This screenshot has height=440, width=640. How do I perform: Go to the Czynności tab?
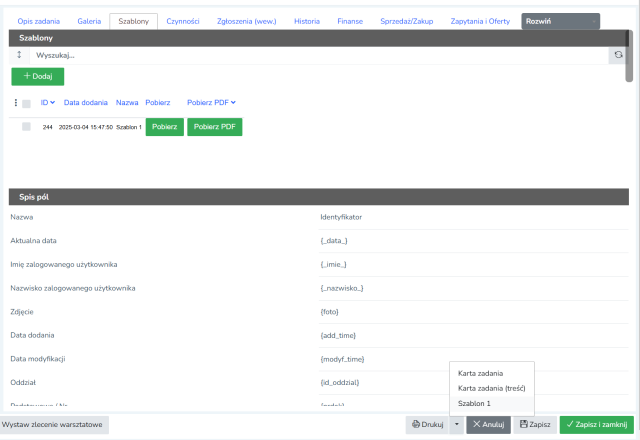(182, 21)
